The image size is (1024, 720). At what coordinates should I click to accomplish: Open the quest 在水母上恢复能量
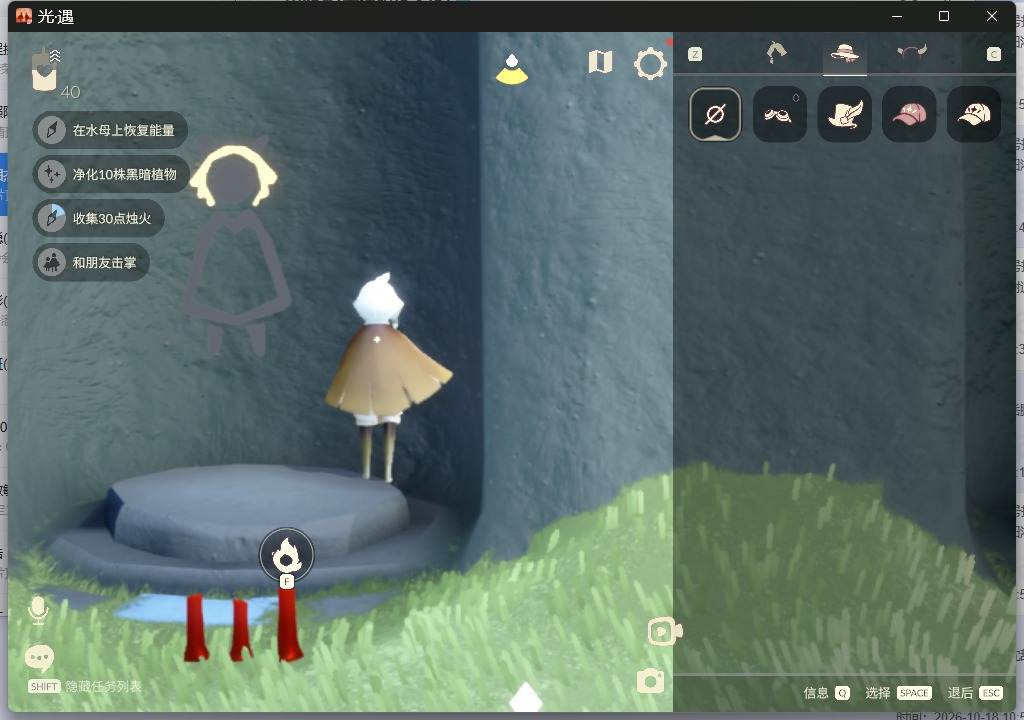pos(110,129)
